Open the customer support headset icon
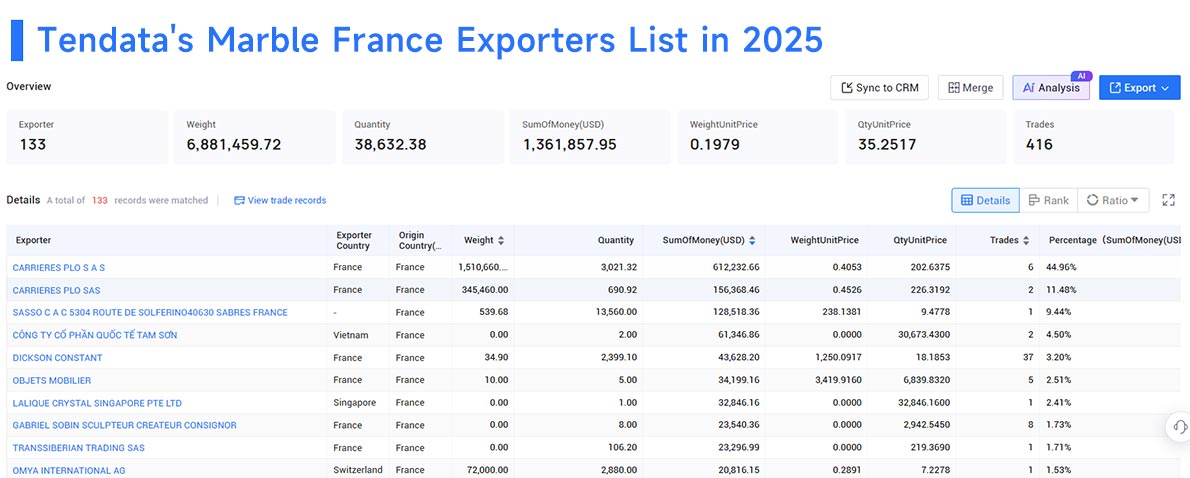 1179,426
